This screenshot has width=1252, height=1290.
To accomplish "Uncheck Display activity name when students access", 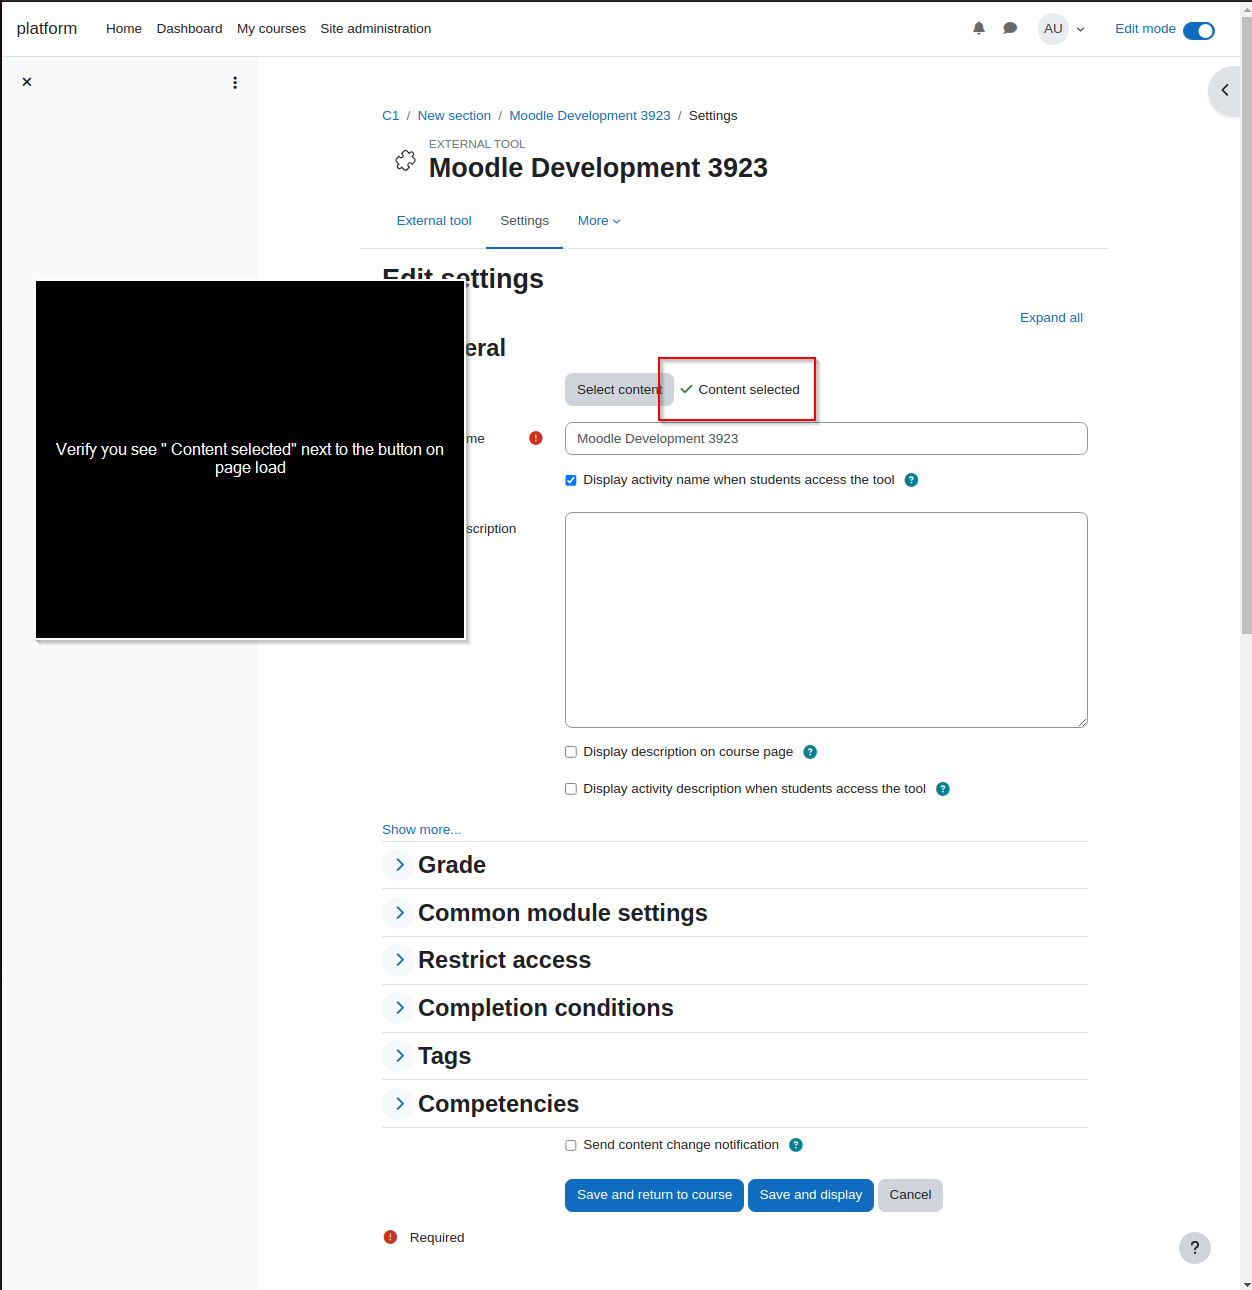I will (571, 480).
